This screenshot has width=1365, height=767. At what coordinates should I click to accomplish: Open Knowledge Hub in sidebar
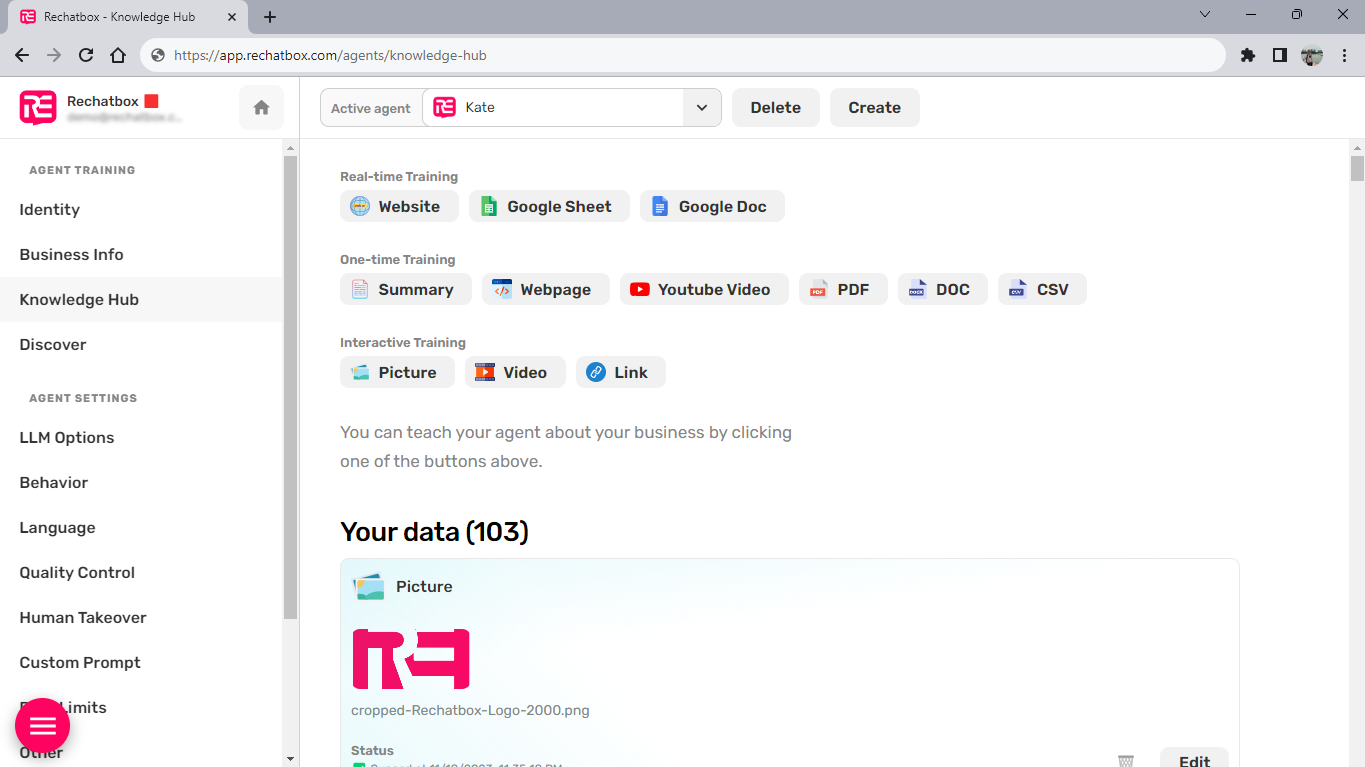coord(141,299)
